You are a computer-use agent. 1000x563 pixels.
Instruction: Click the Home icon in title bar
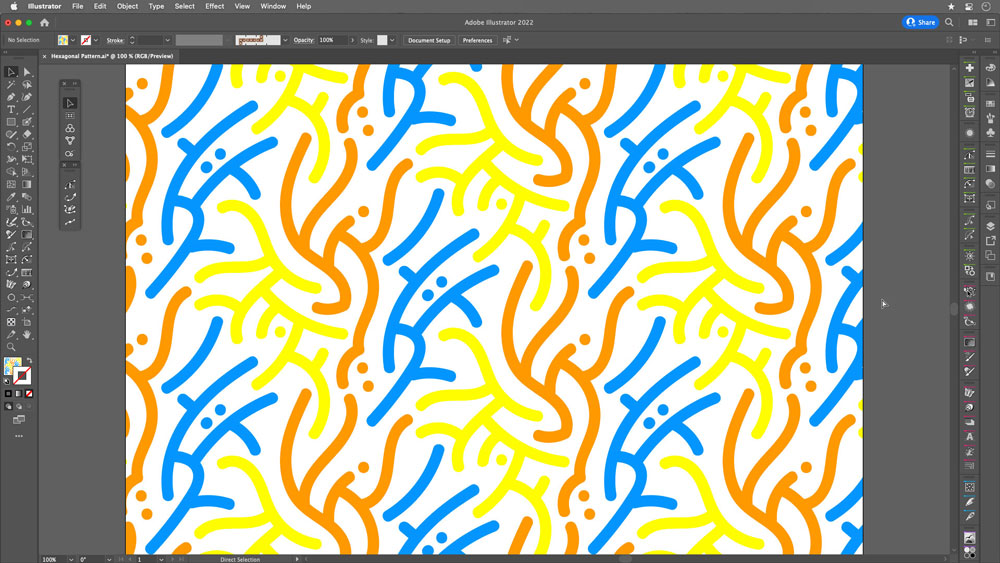[45, 22]
